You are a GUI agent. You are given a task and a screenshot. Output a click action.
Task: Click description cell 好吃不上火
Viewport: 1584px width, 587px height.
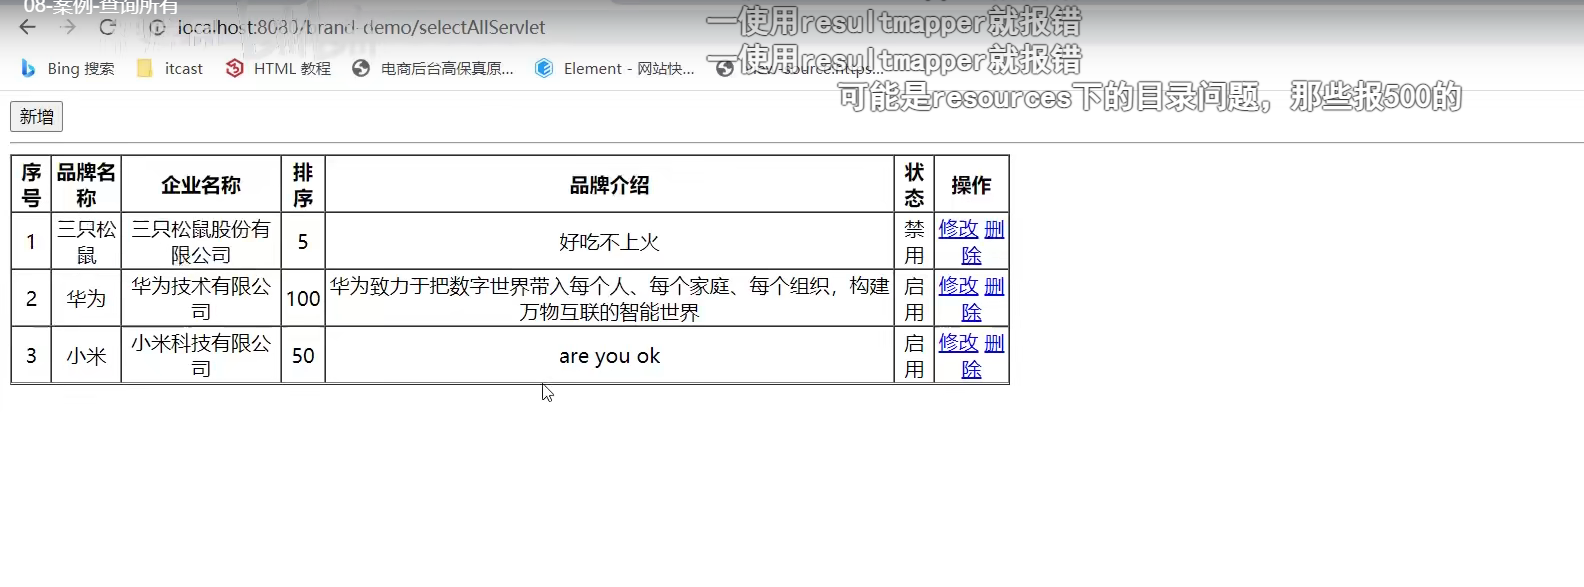609,242
